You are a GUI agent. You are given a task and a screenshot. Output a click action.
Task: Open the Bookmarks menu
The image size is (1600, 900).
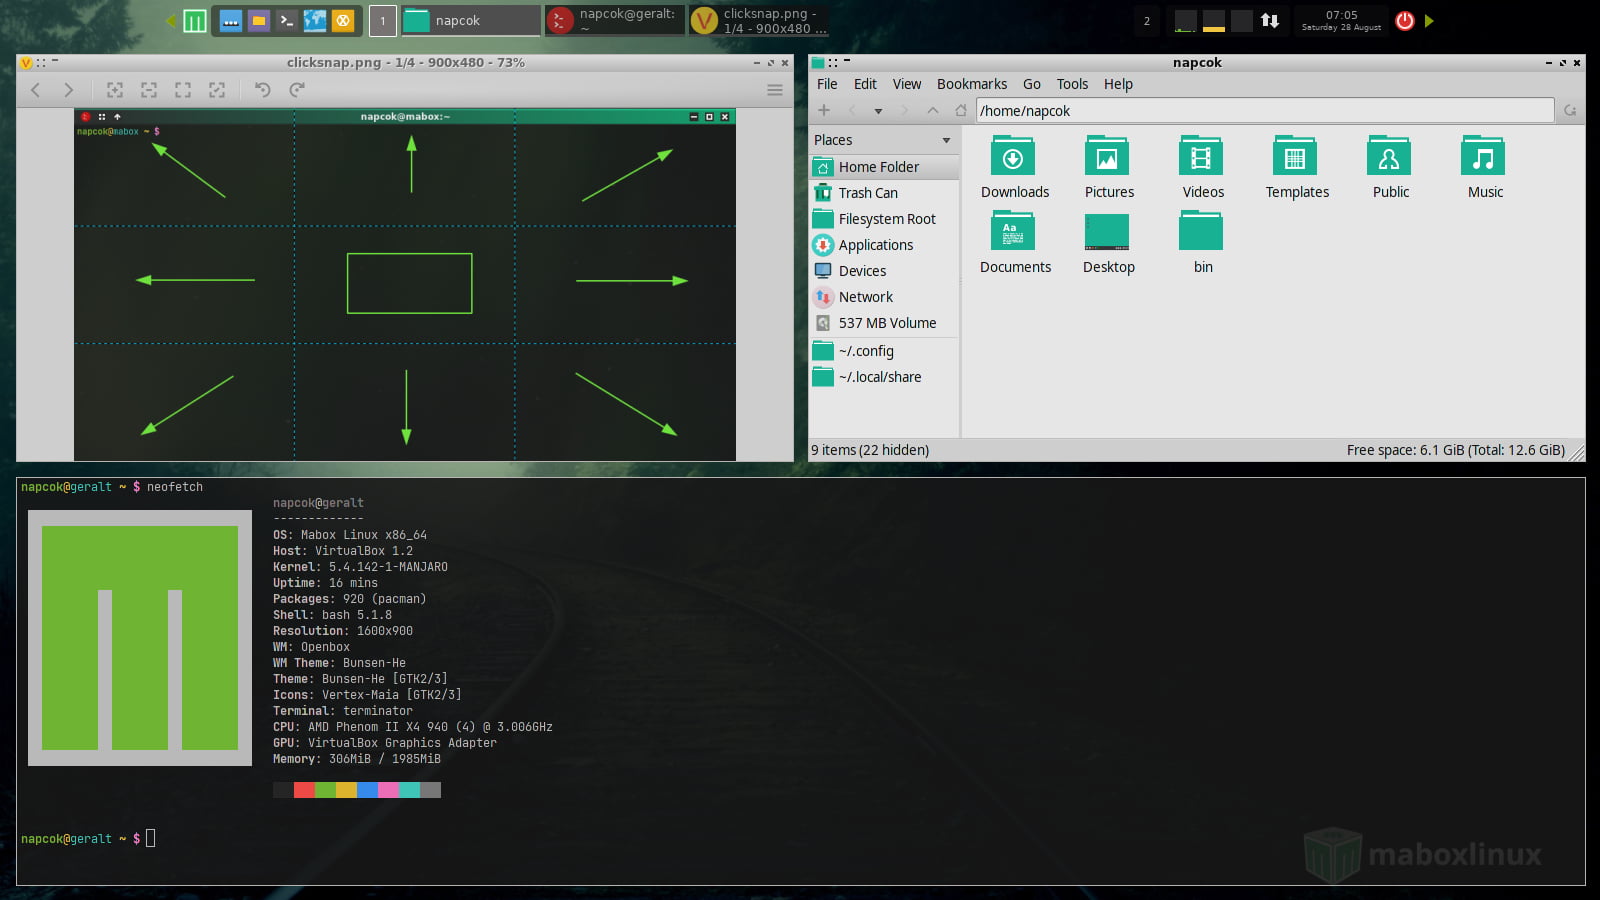point(971,84)
